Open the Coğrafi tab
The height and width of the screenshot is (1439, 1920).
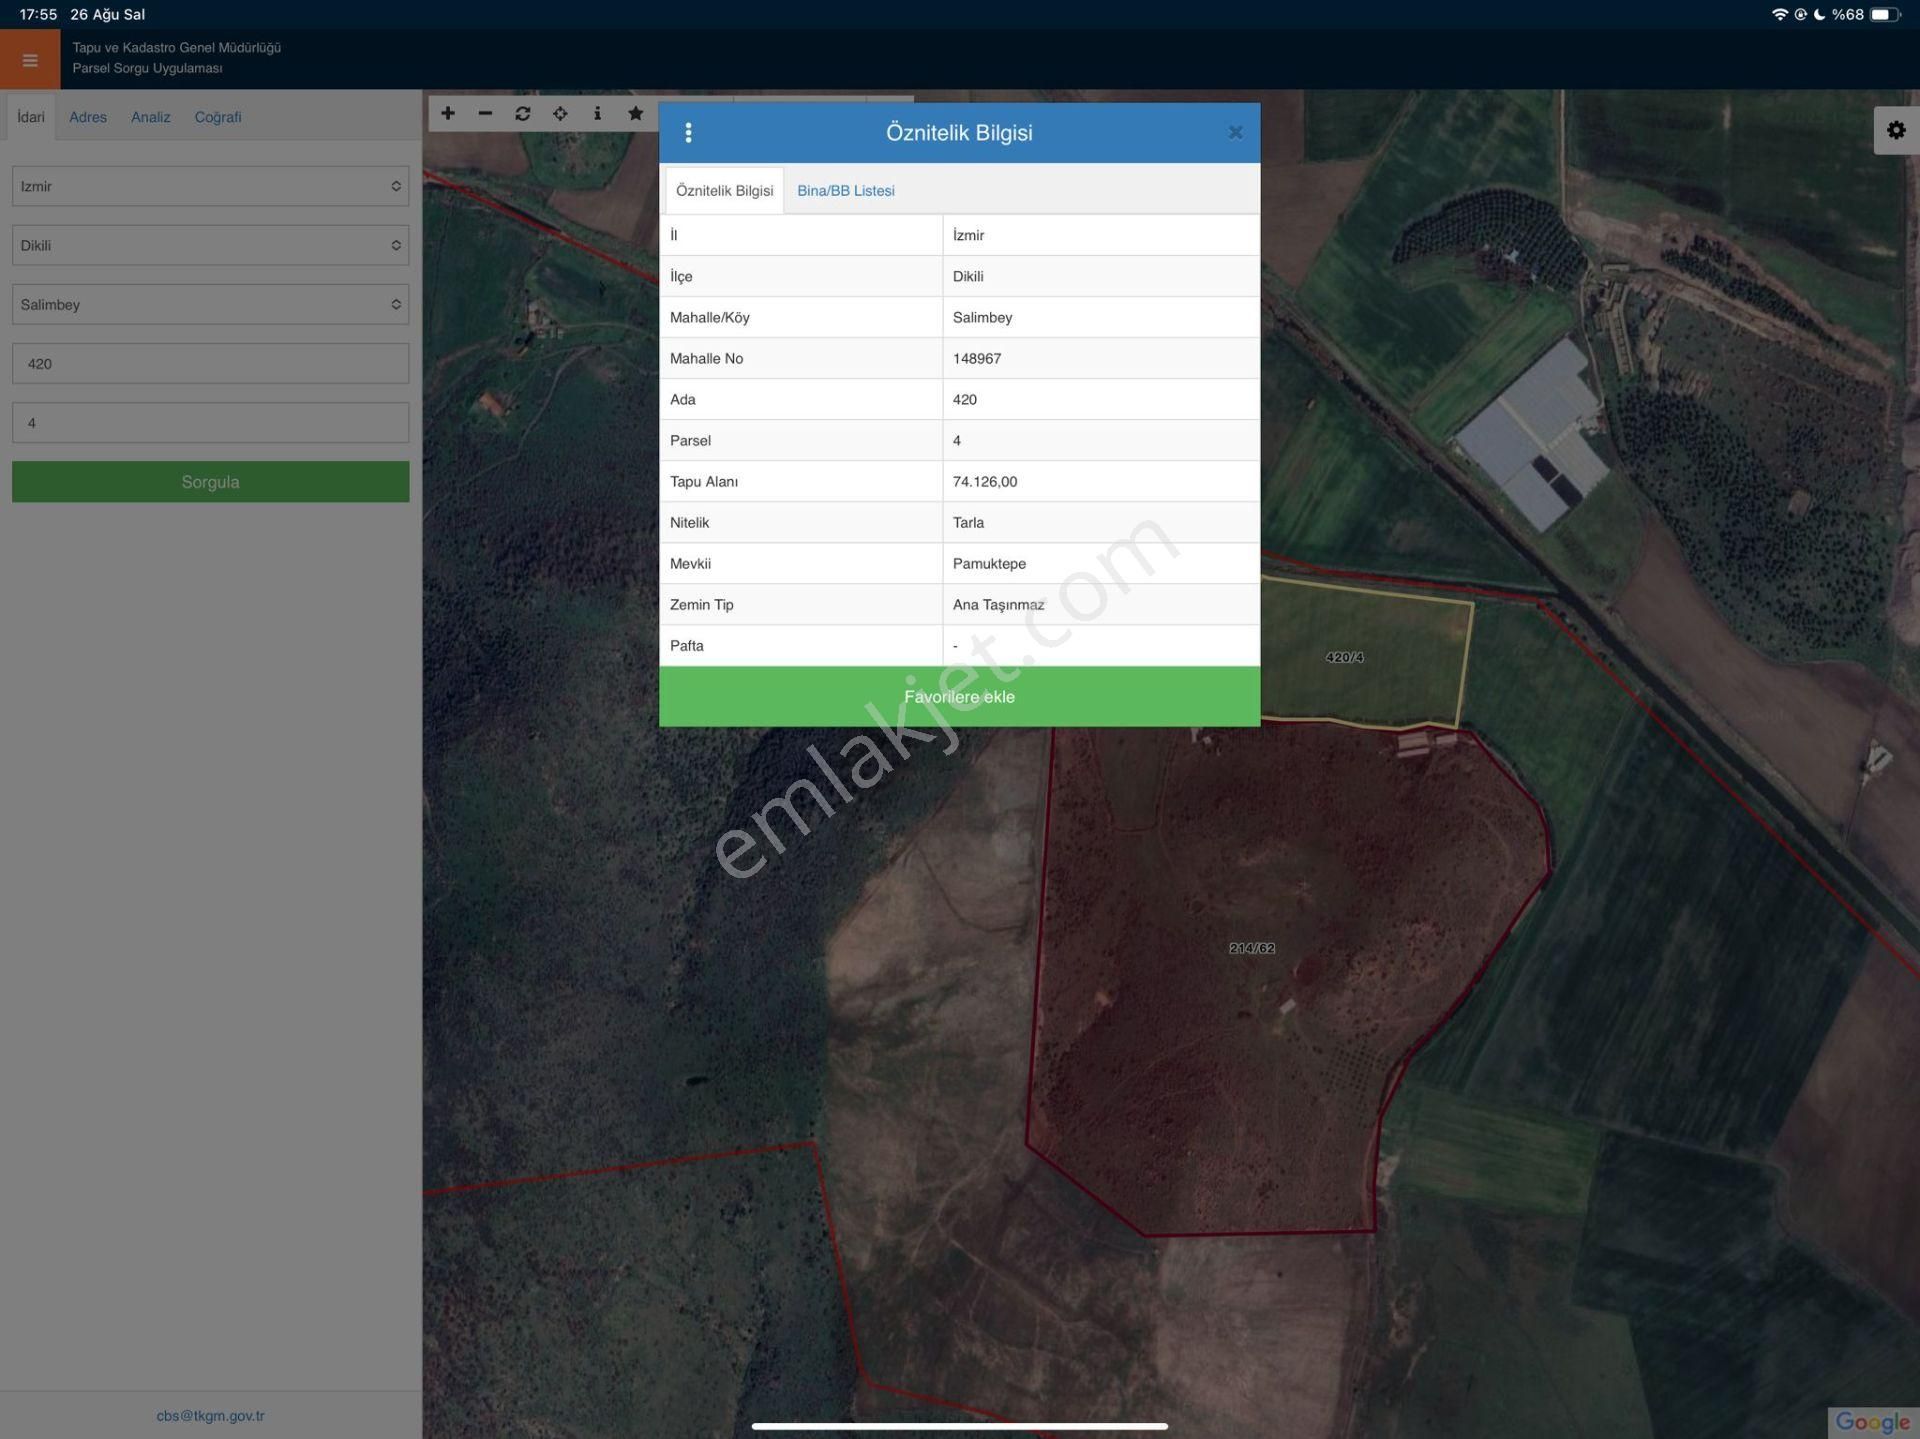point(217,117)
